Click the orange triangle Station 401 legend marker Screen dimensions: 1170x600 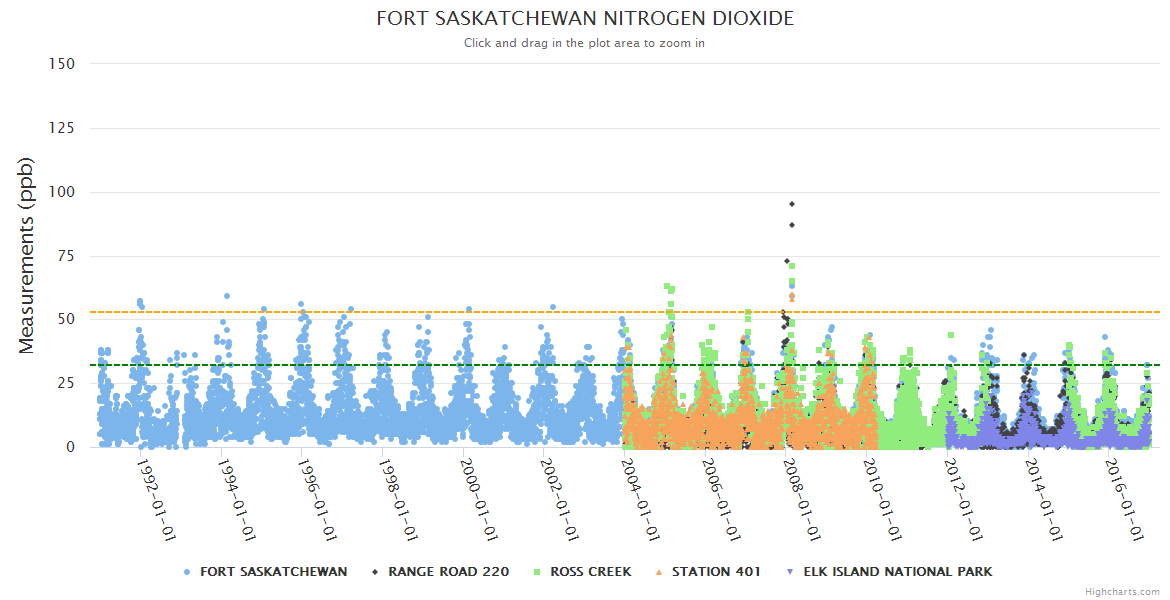click(660, 572)
